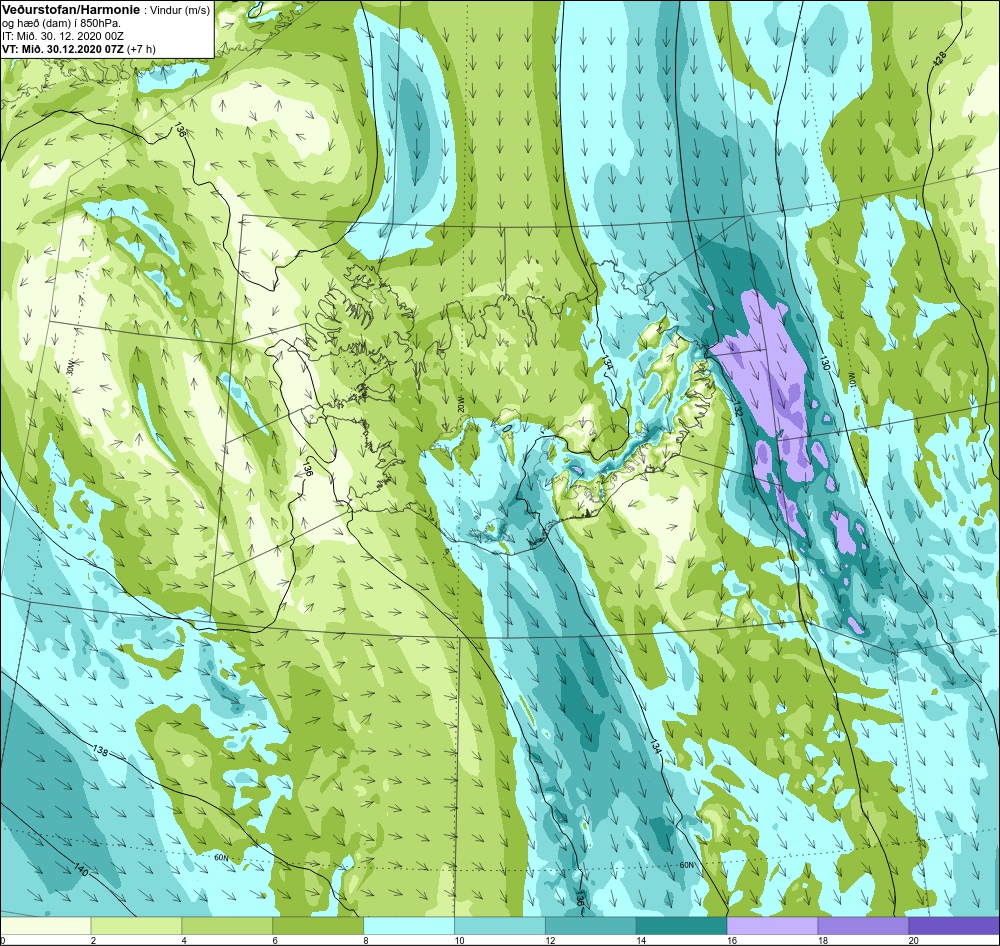Pick the pale cyan 8–10 m/s legend swatch
1000x946 pixels.
(x=409, y=925)
